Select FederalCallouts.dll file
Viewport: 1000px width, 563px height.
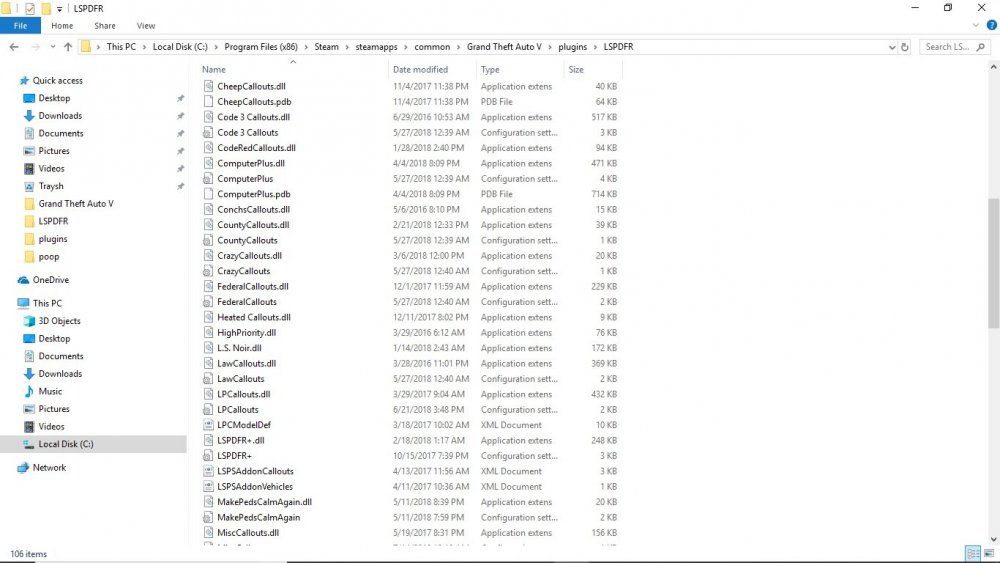click(253, 286)
